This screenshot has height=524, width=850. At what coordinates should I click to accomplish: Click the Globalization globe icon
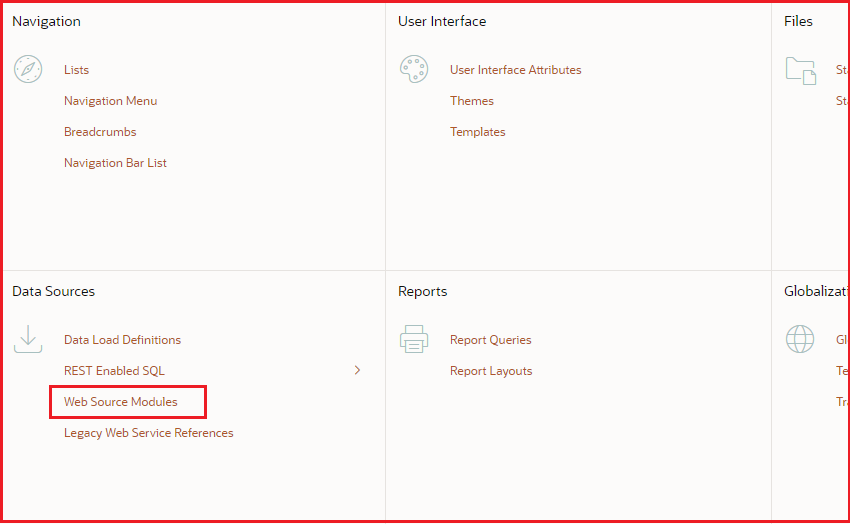click(800, 339)
